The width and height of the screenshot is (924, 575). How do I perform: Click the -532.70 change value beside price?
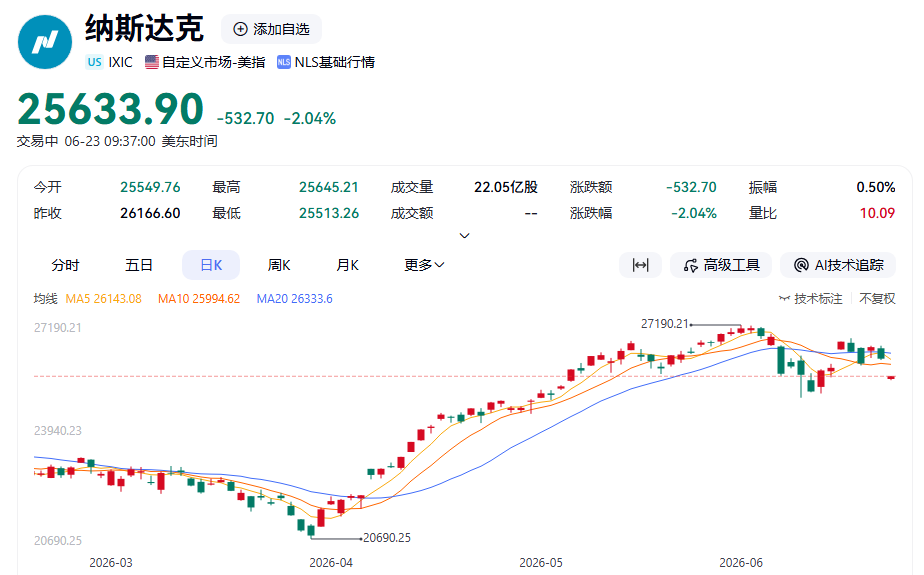(246, 118)
